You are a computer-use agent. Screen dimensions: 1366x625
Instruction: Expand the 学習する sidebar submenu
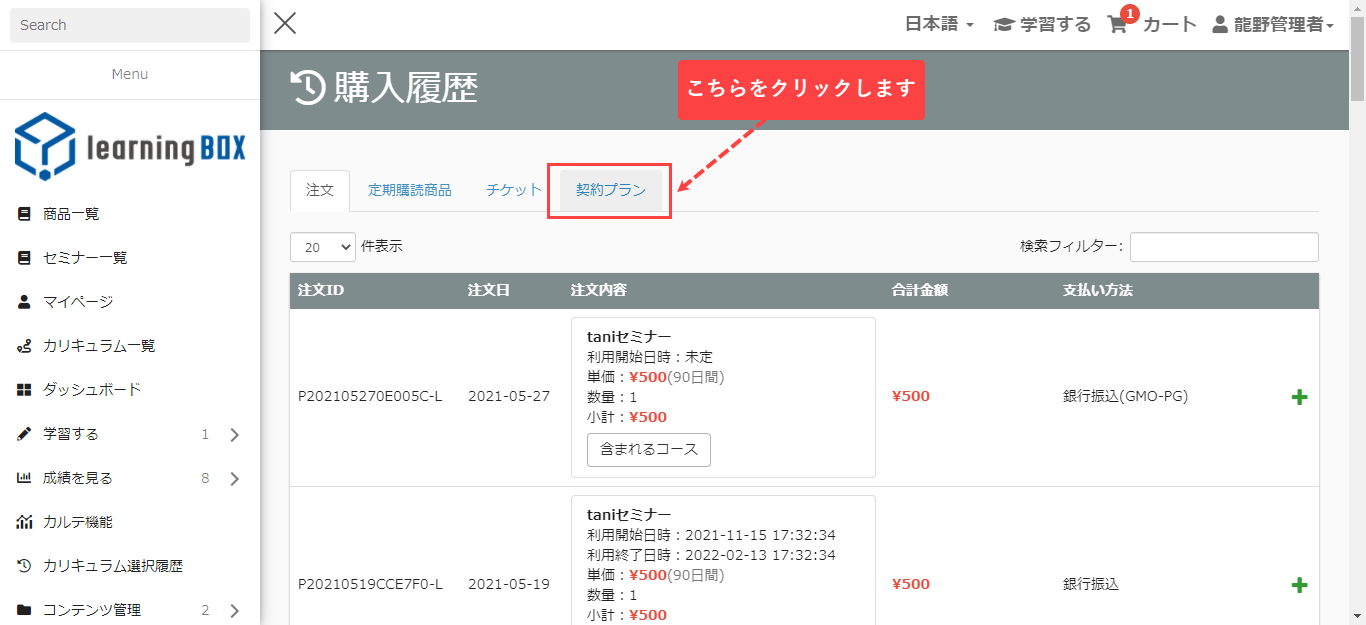click(235, 435)
